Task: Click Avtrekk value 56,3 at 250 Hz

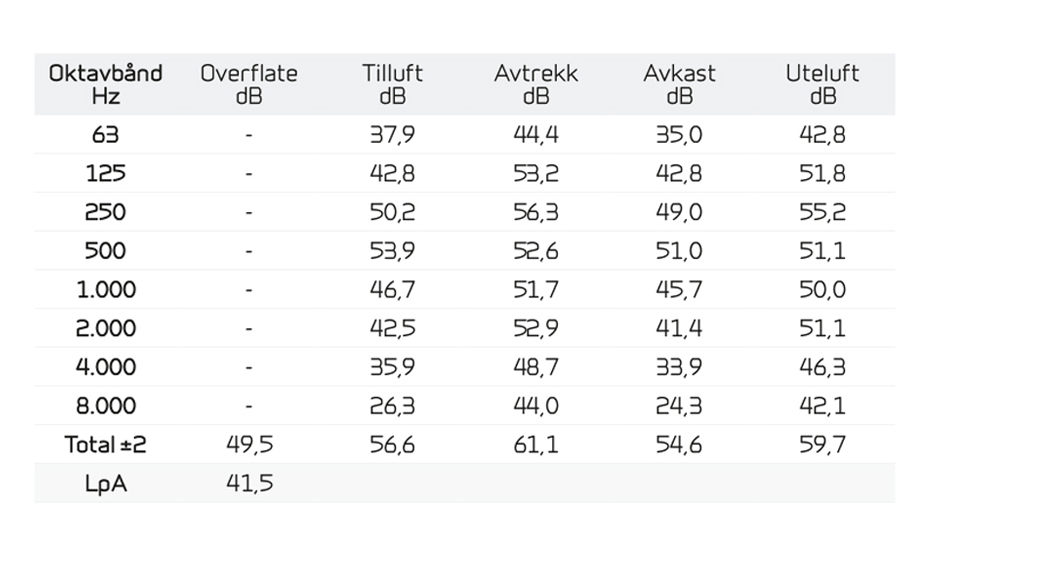Action: [x=536, y=212]
